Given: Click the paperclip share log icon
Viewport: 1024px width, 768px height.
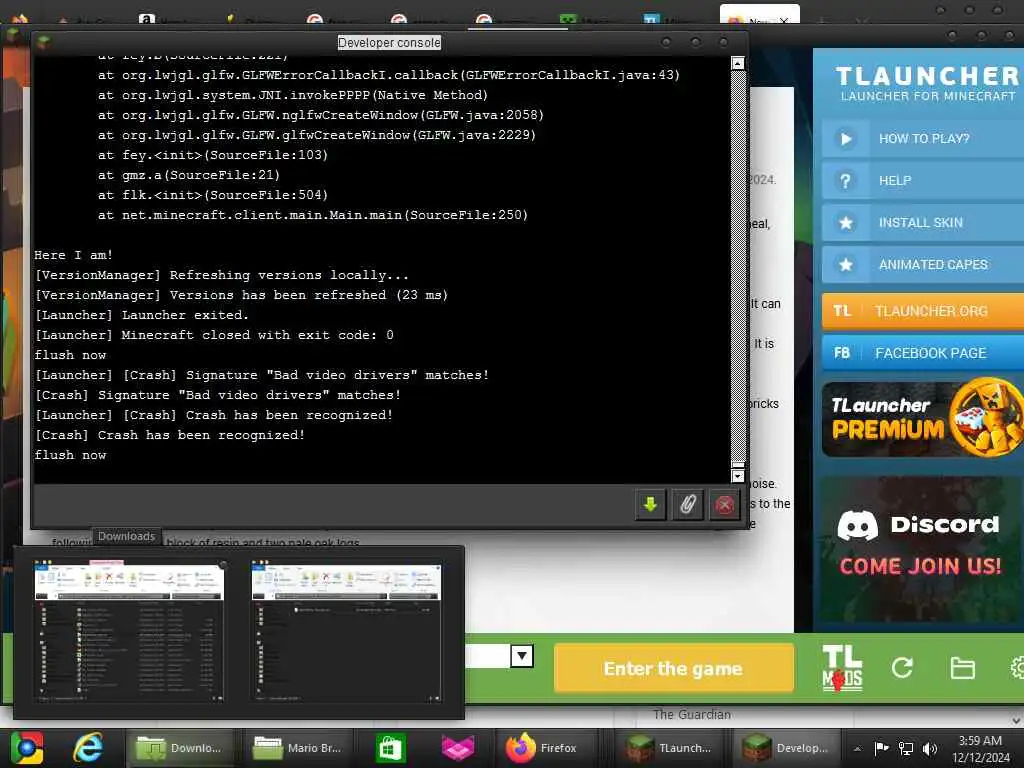Looking at the screenshot, I should [687, 504].
